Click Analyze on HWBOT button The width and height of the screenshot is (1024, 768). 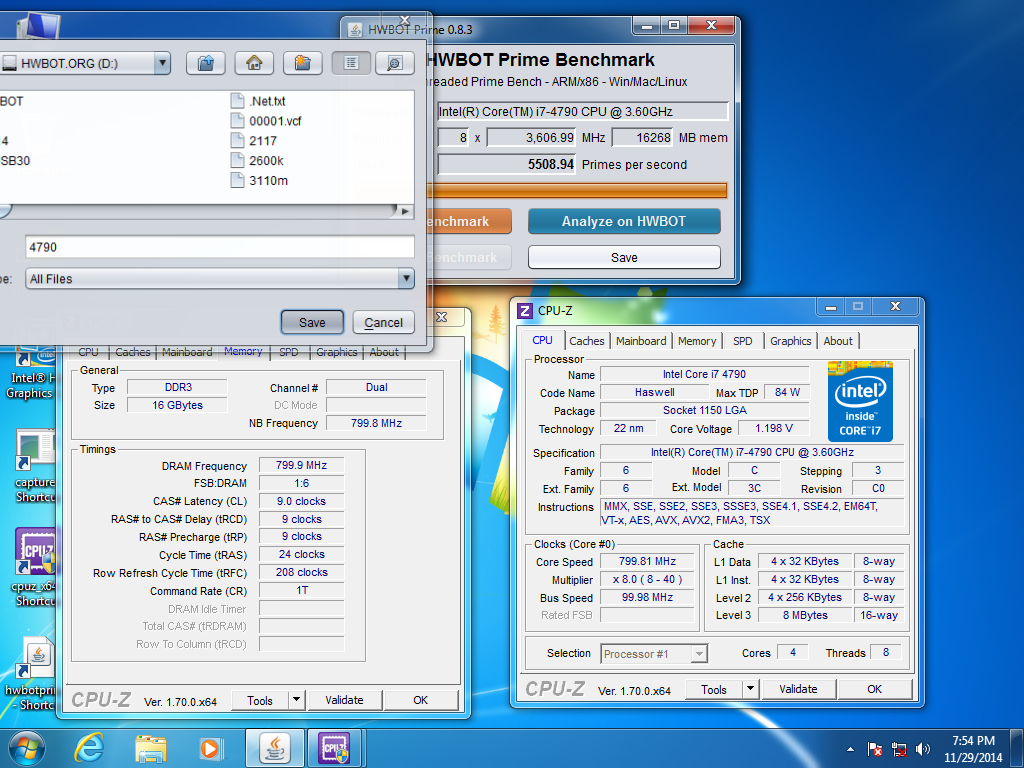(x=624, y=221)
